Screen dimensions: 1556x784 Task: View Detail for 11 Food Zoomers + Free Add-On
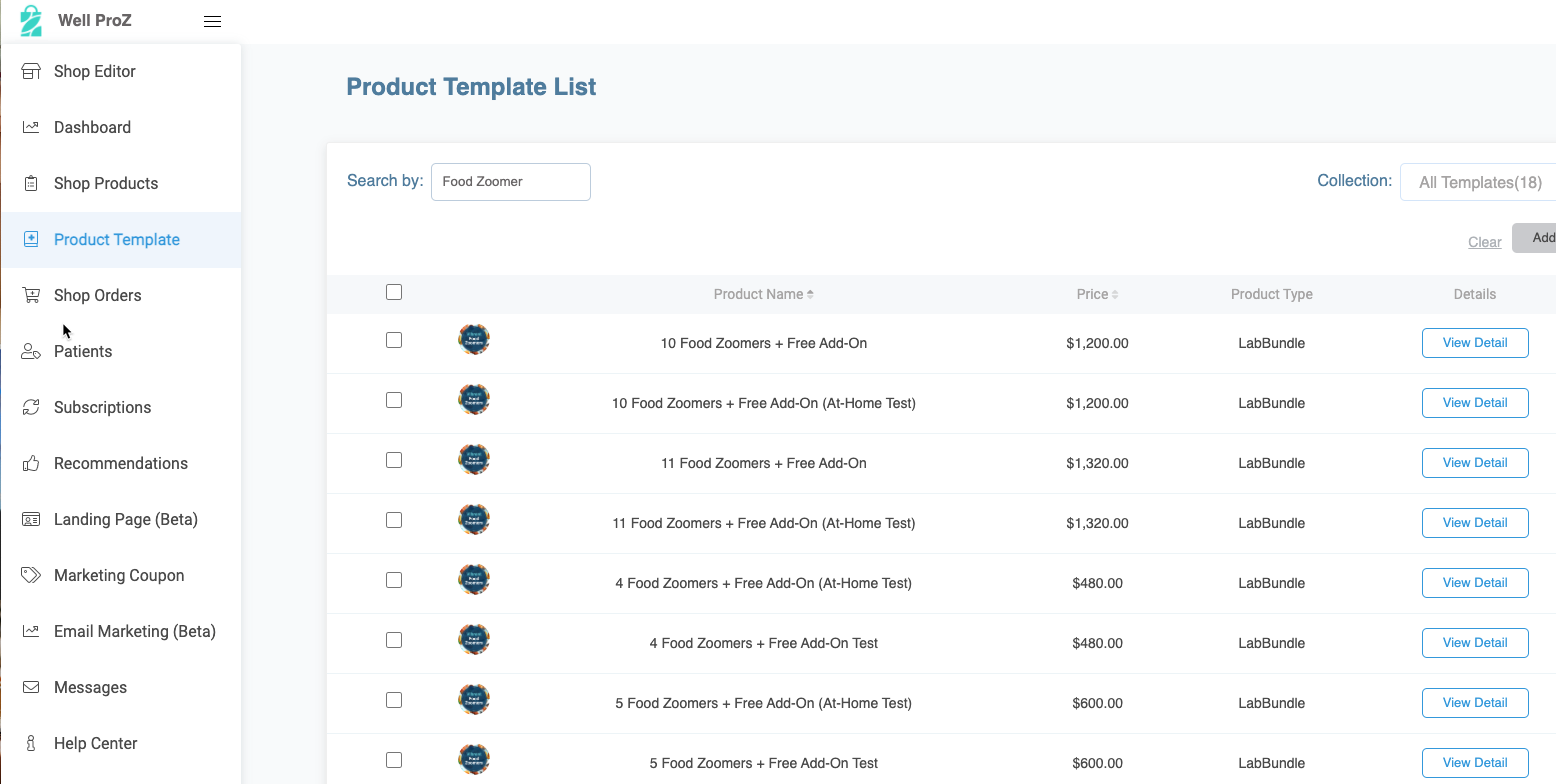coord(1475,463)
